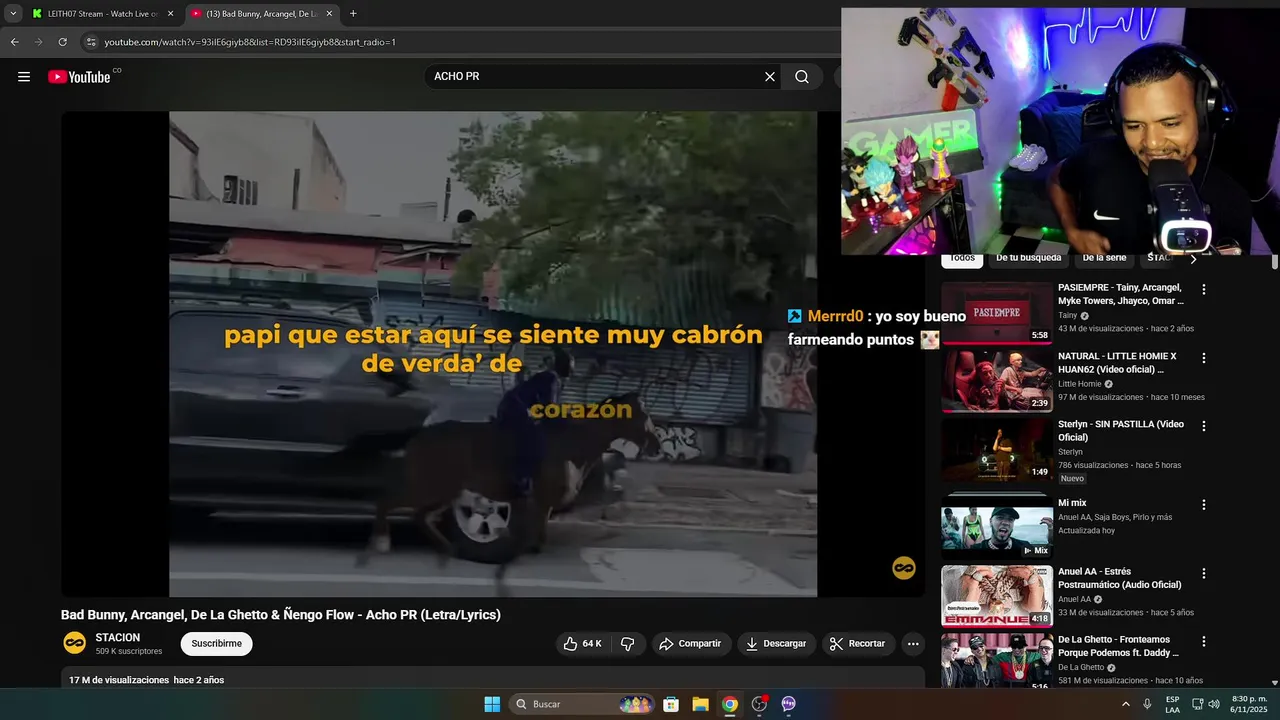Viewport: 1280px width, 720px height.
Task: Expand the tab search dropdown
Action: [x=13, y=14]
